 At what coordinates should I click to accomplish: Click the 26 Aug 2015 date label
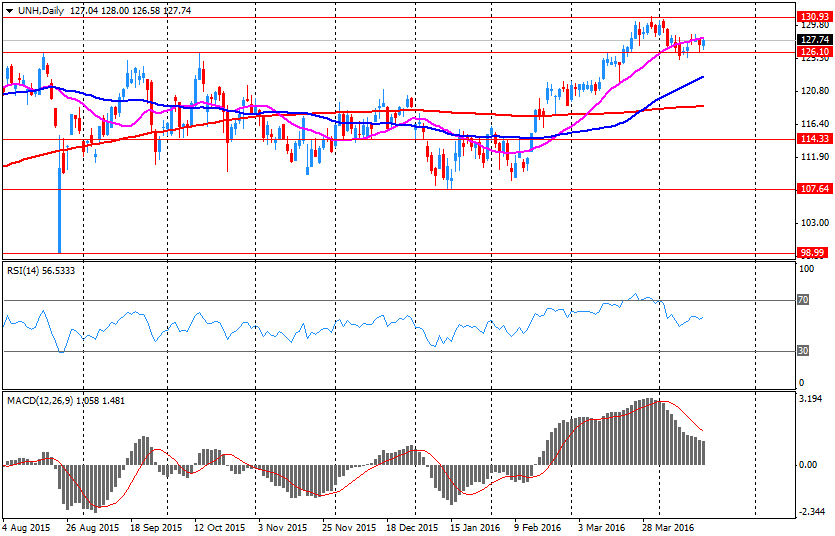tap(93, 528)
